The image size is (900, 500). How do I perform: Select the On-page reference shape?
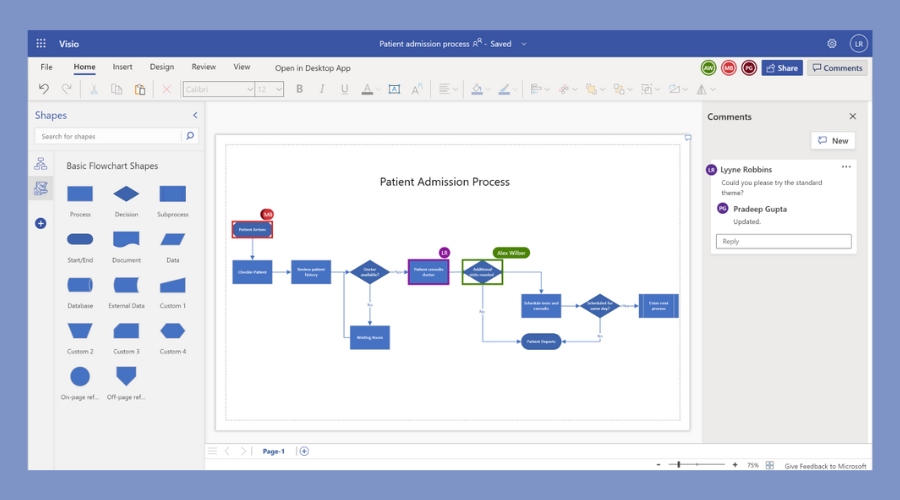pos(80,377)
